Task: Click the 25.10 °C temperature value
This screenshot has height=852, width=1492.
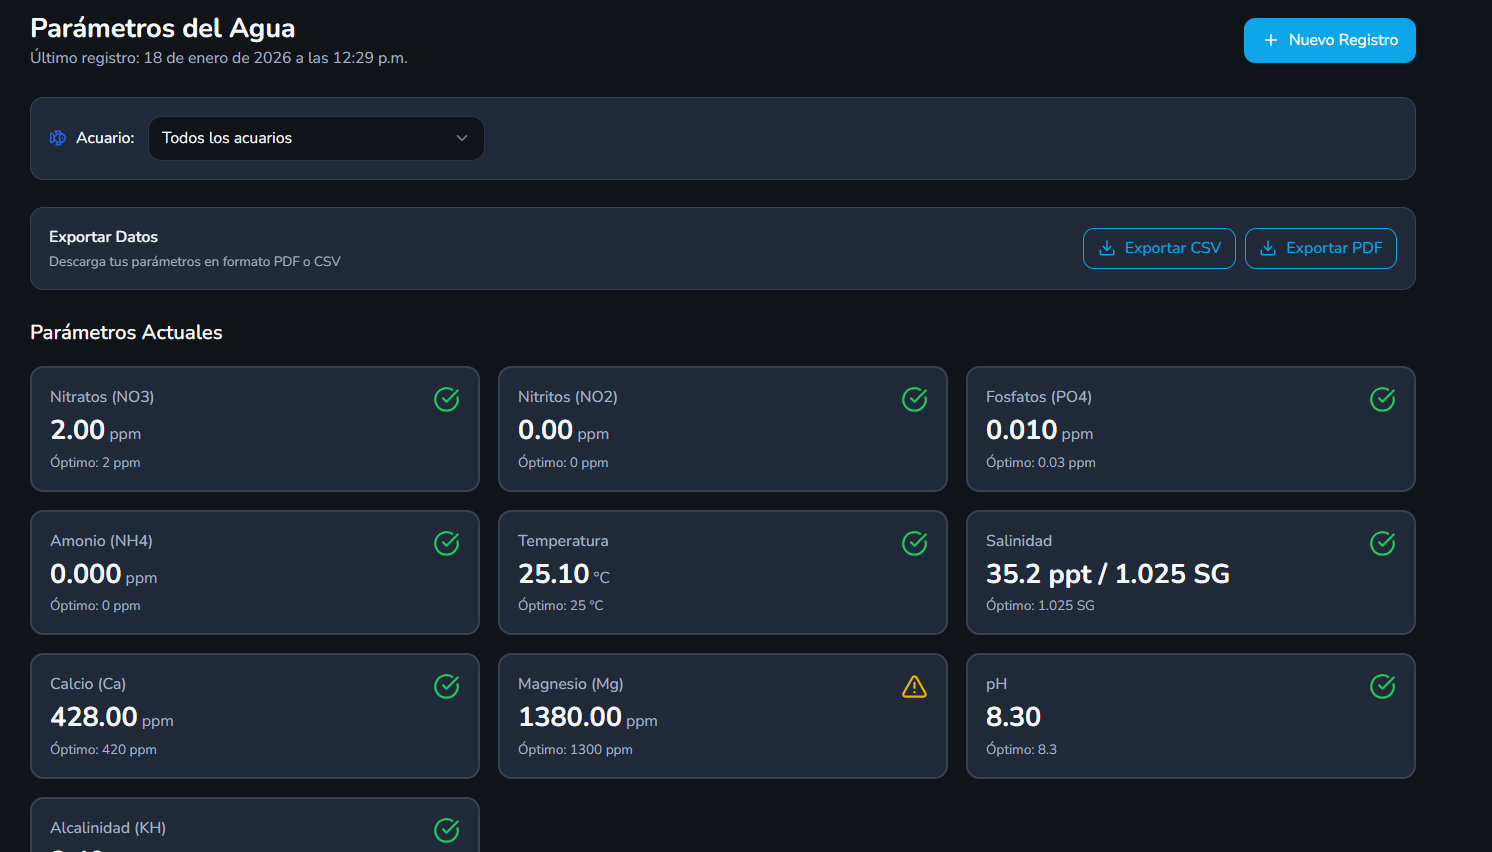Action: (564, 574)
